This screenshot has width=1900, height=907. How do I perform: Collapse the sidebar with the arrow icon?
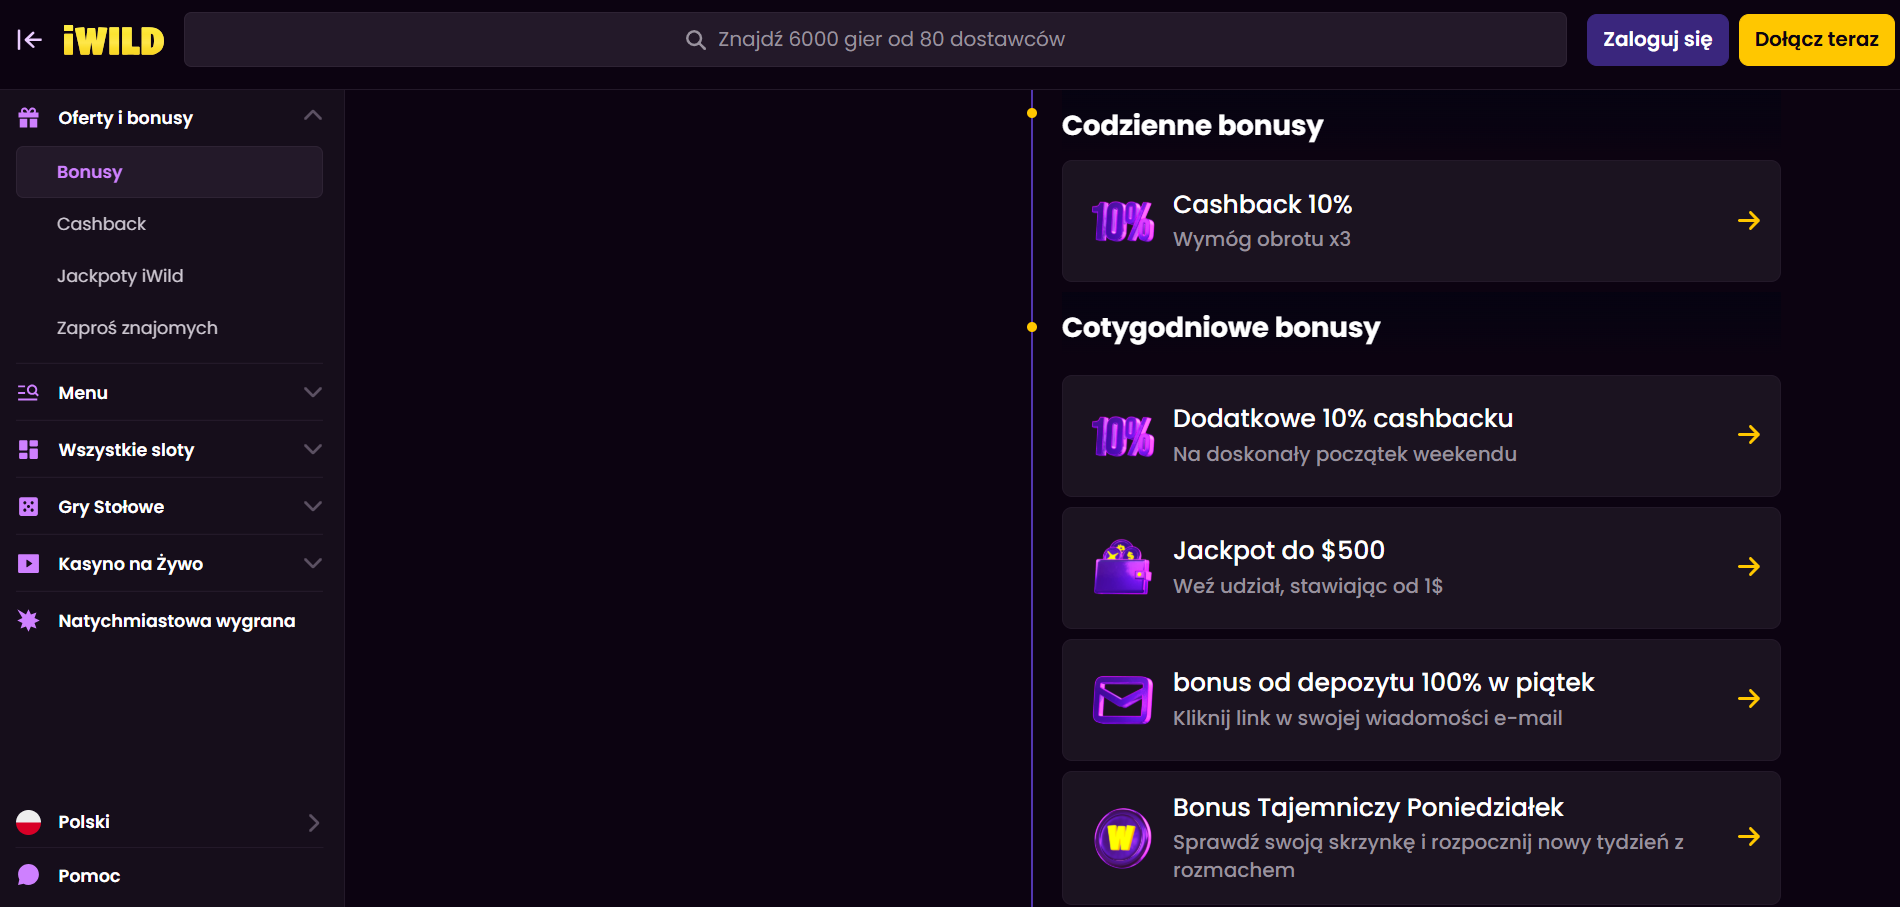[29, 40]
